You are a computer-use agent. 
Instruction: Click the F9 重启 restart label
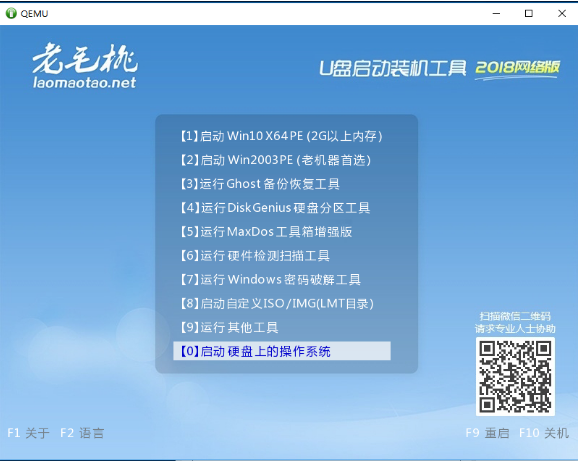tap(487, 433)
